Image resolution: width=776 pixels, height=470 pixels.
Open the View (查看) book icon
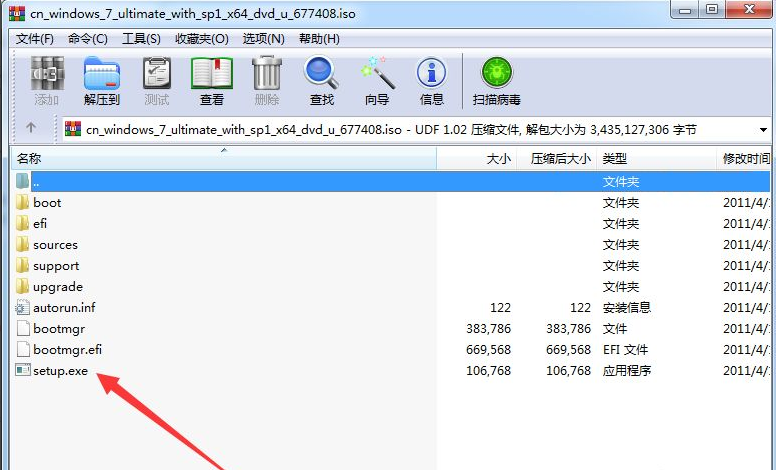coord(212,73)
